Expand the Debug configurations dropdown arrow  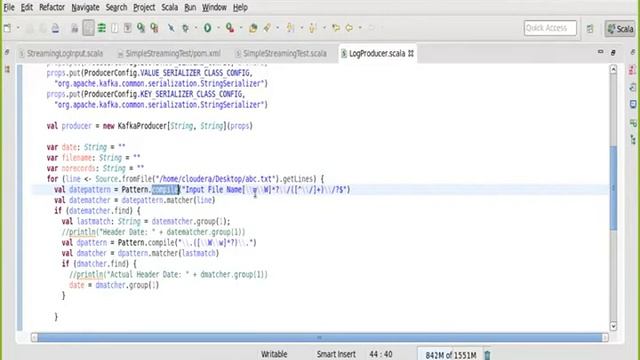[196, 28]
